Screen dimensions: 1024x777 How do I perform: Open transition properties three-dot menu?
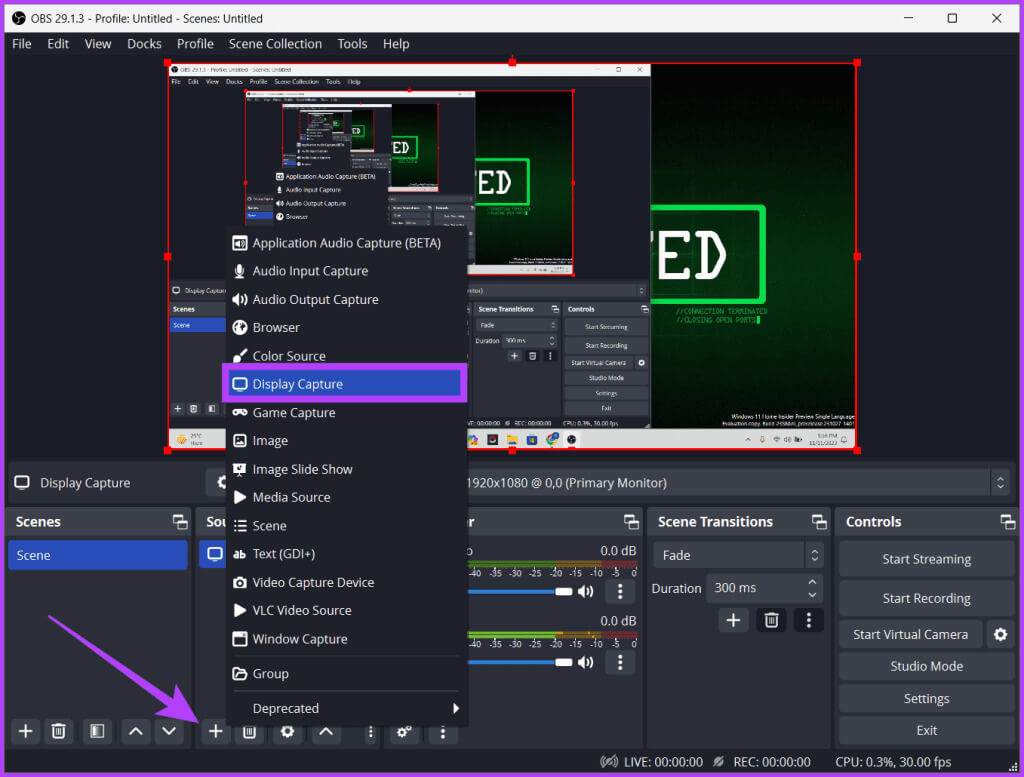[808, 620]
